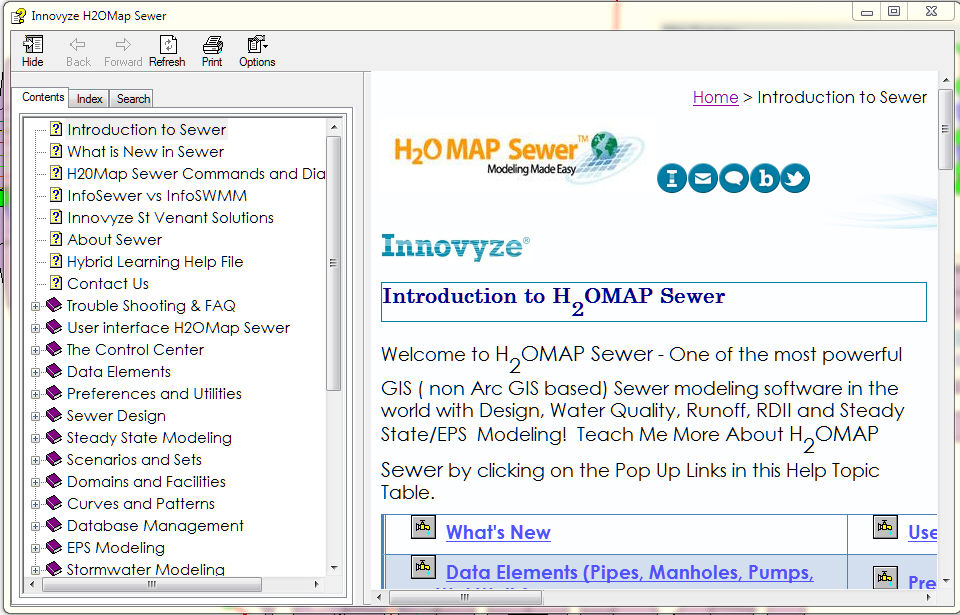Expand the Steady State Modeling node

click(x=36, y=439)
